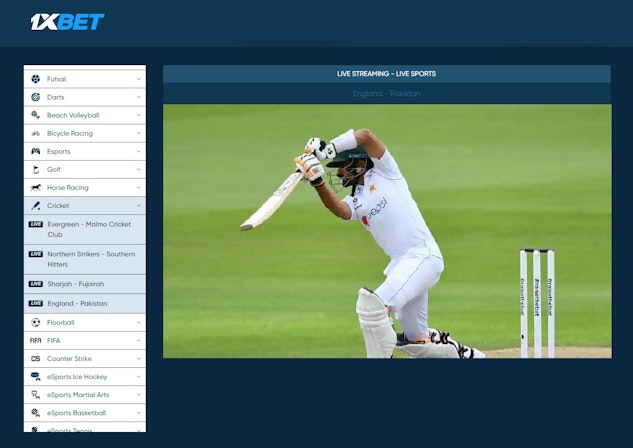This screenshot has height=448, width=633.
Task: Click the cricket live stream video
Action: coord(386,231)
